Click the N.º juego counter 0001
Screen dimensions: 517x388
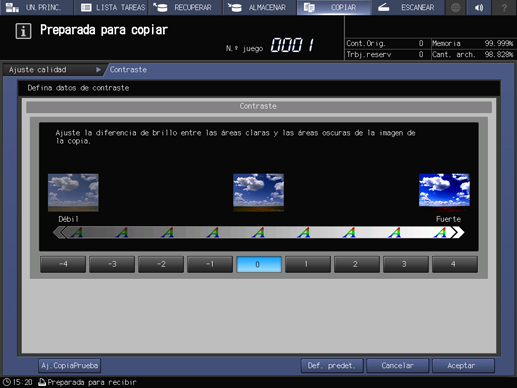click(292, 45)
